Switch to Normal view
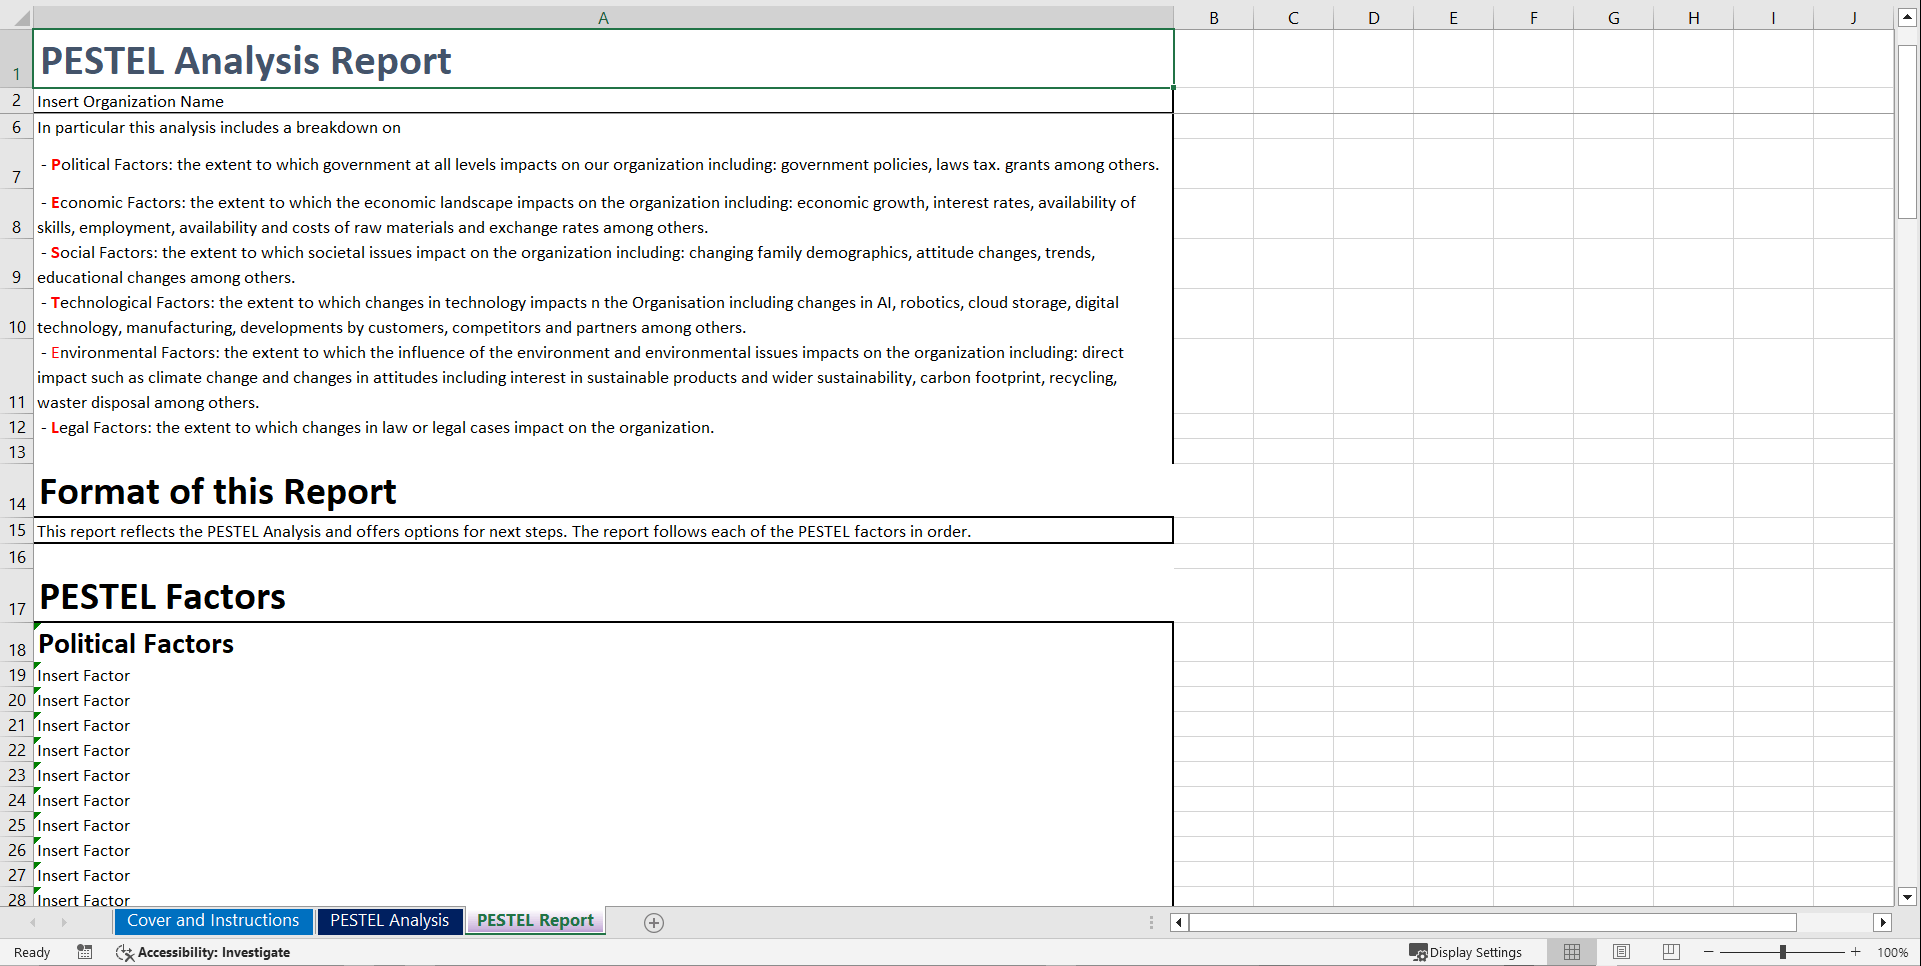This screenshot has height=966, width=1921. click(x=1571, y=952)
